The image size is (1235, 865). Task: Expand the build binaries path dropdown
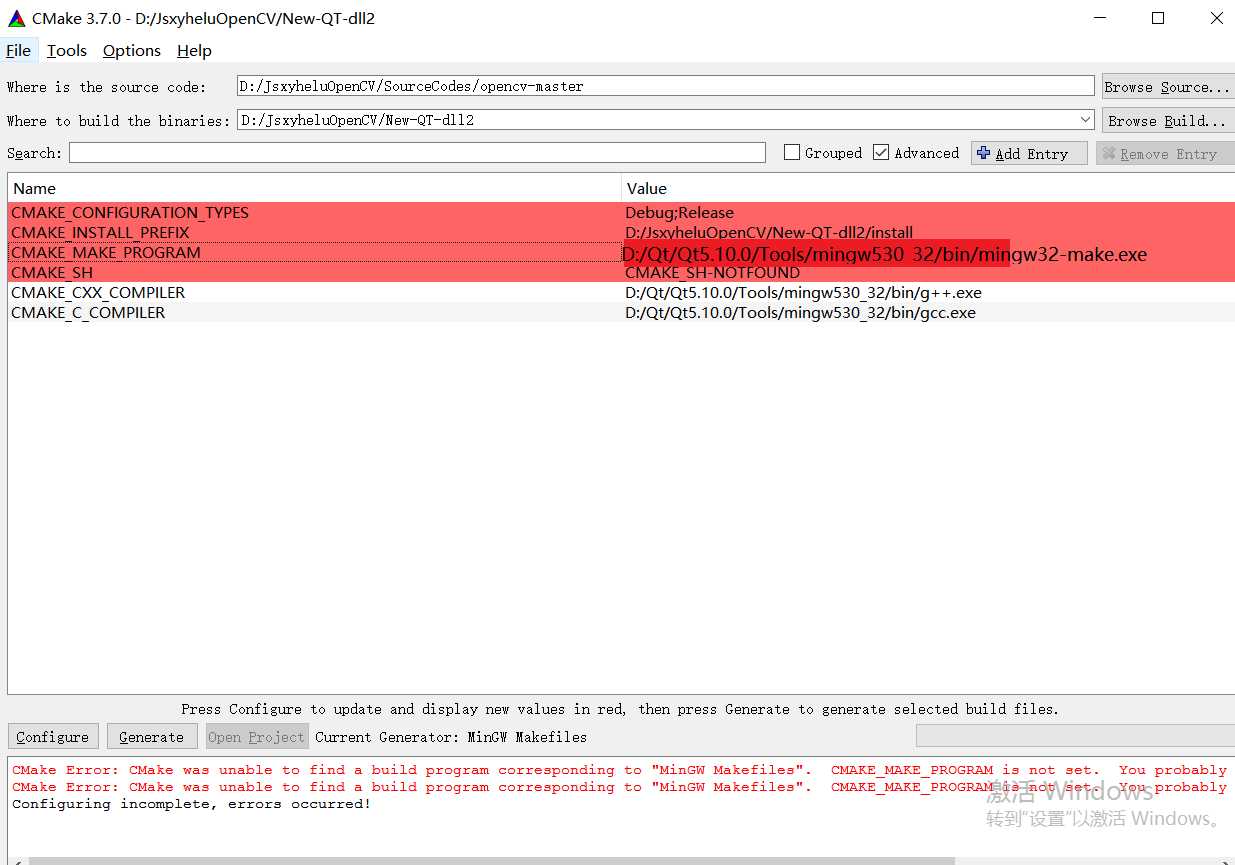pos(1086,120)
